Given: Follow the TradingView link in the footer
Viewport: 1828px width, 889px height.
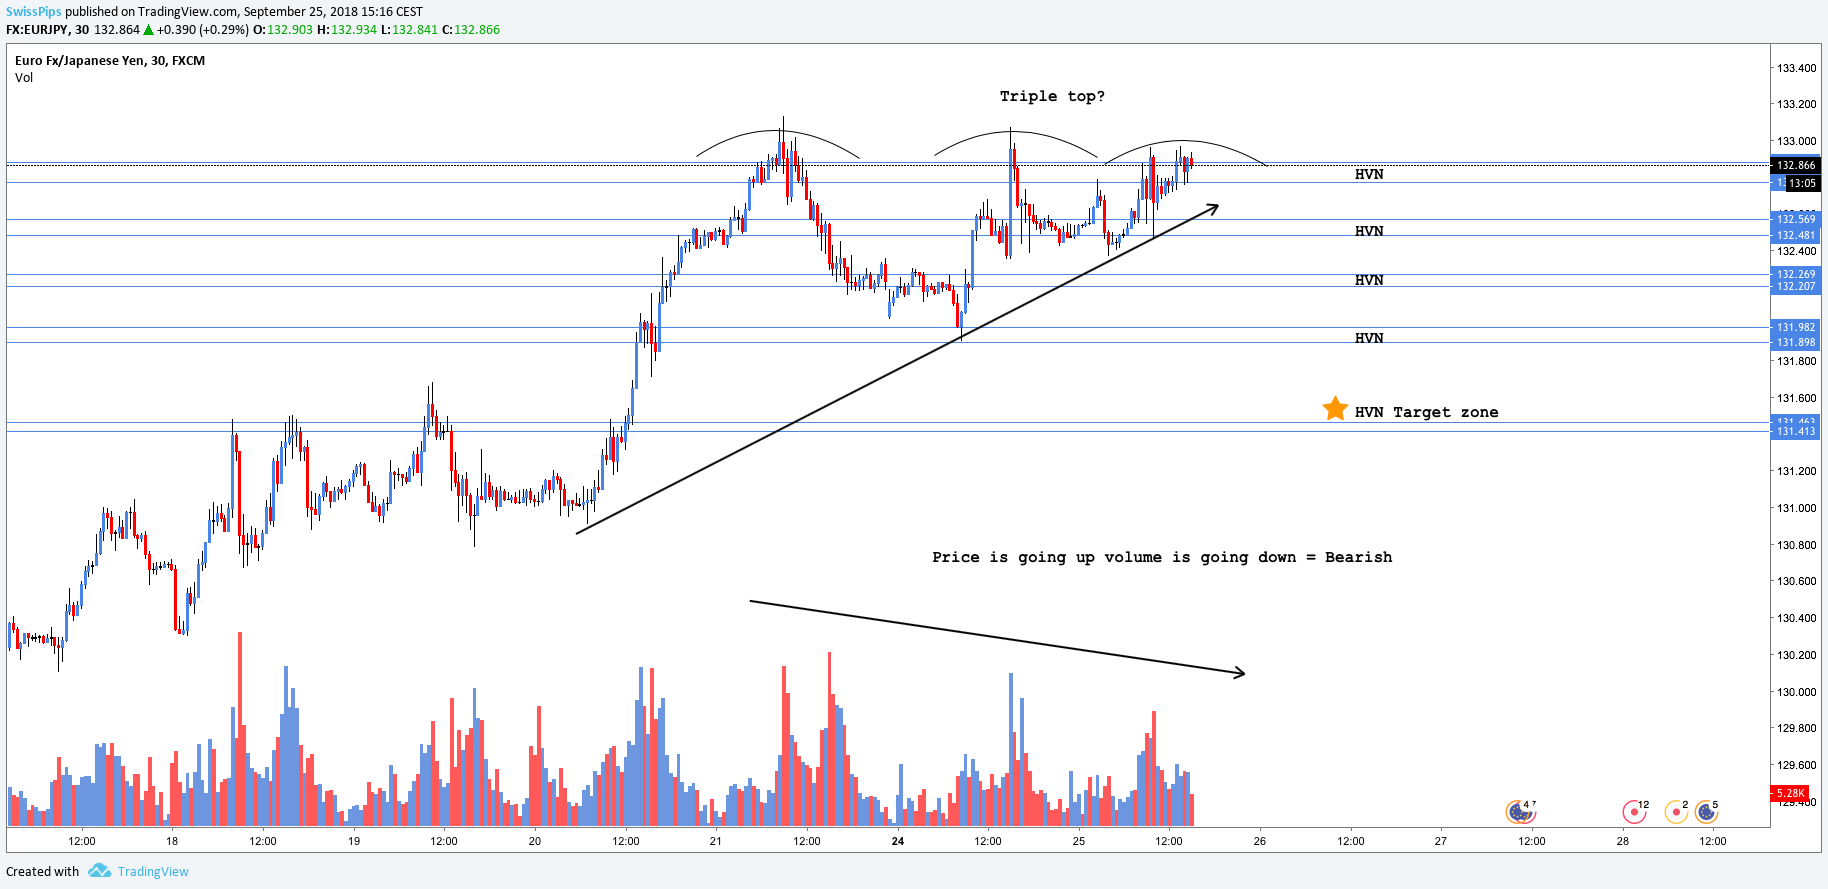Looking at the screenshot, I should click(x=153, y=872).
